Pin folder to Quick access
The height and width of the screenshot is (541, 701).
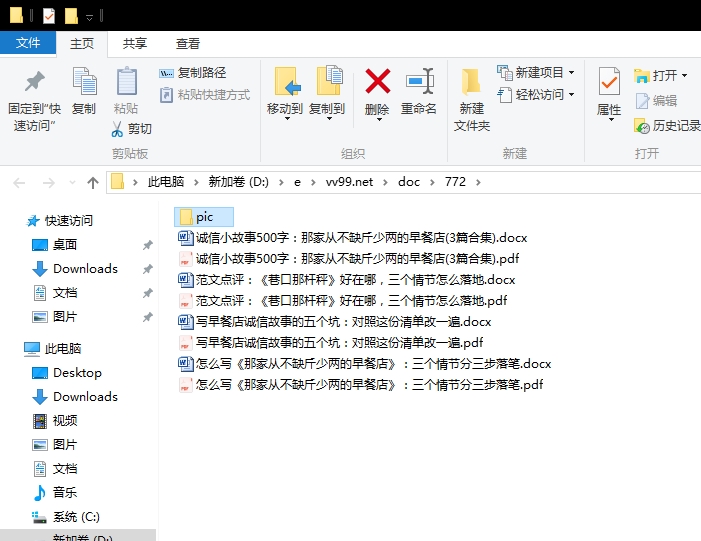pos(34,101)
